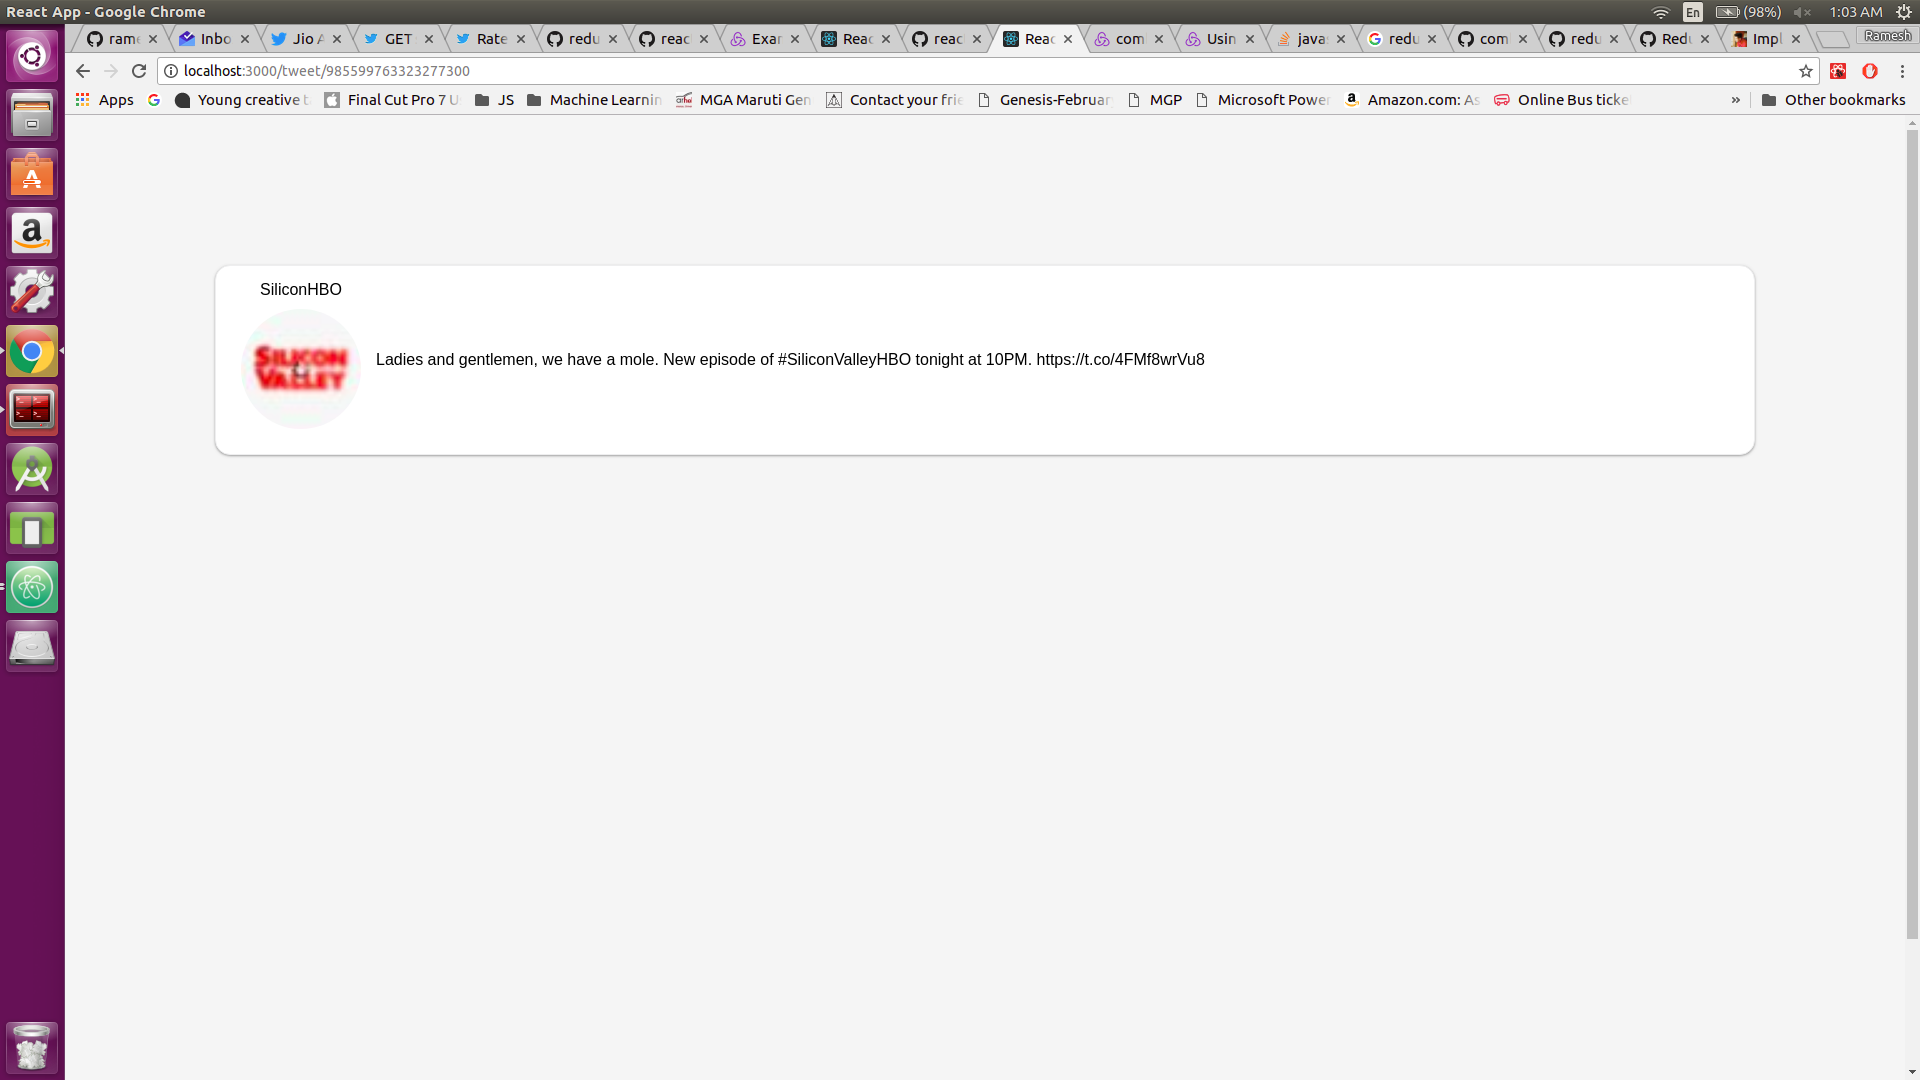Open Atom editor from dock
Image resolution: width=1920 pixels, height=1080 pixels.
coord(32,587)
